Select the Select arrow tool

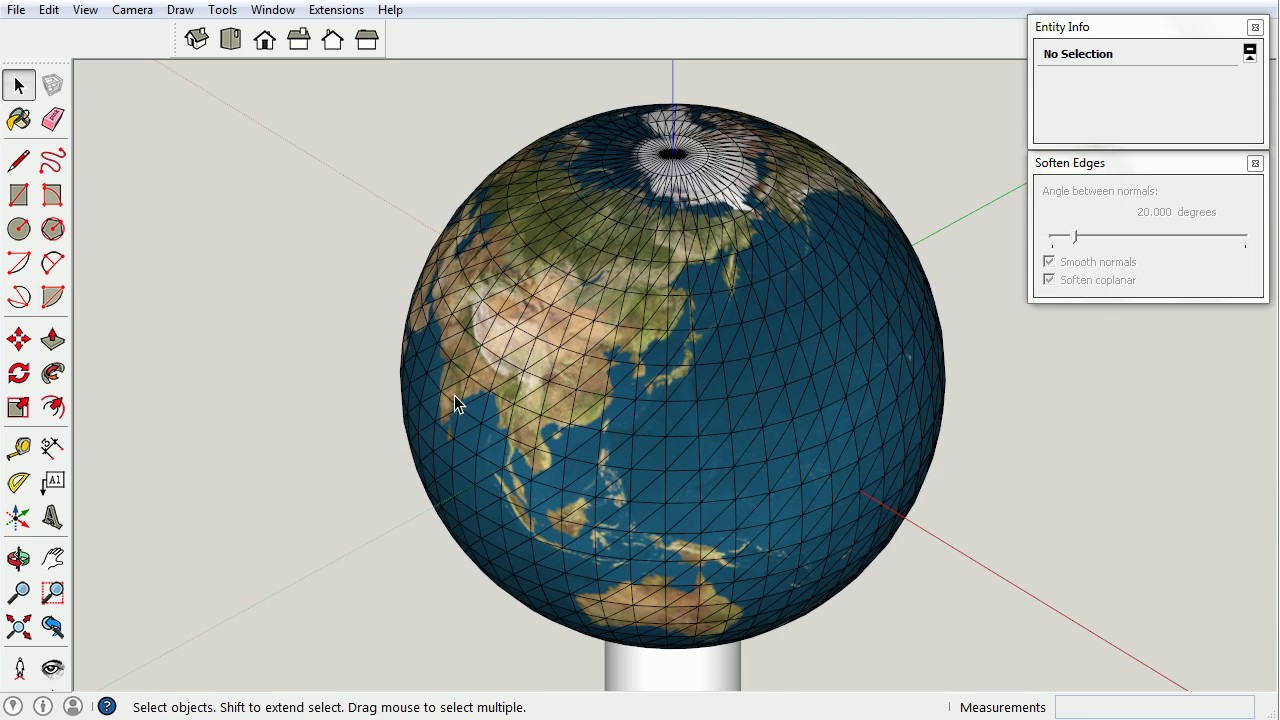[x=18, y=86]
